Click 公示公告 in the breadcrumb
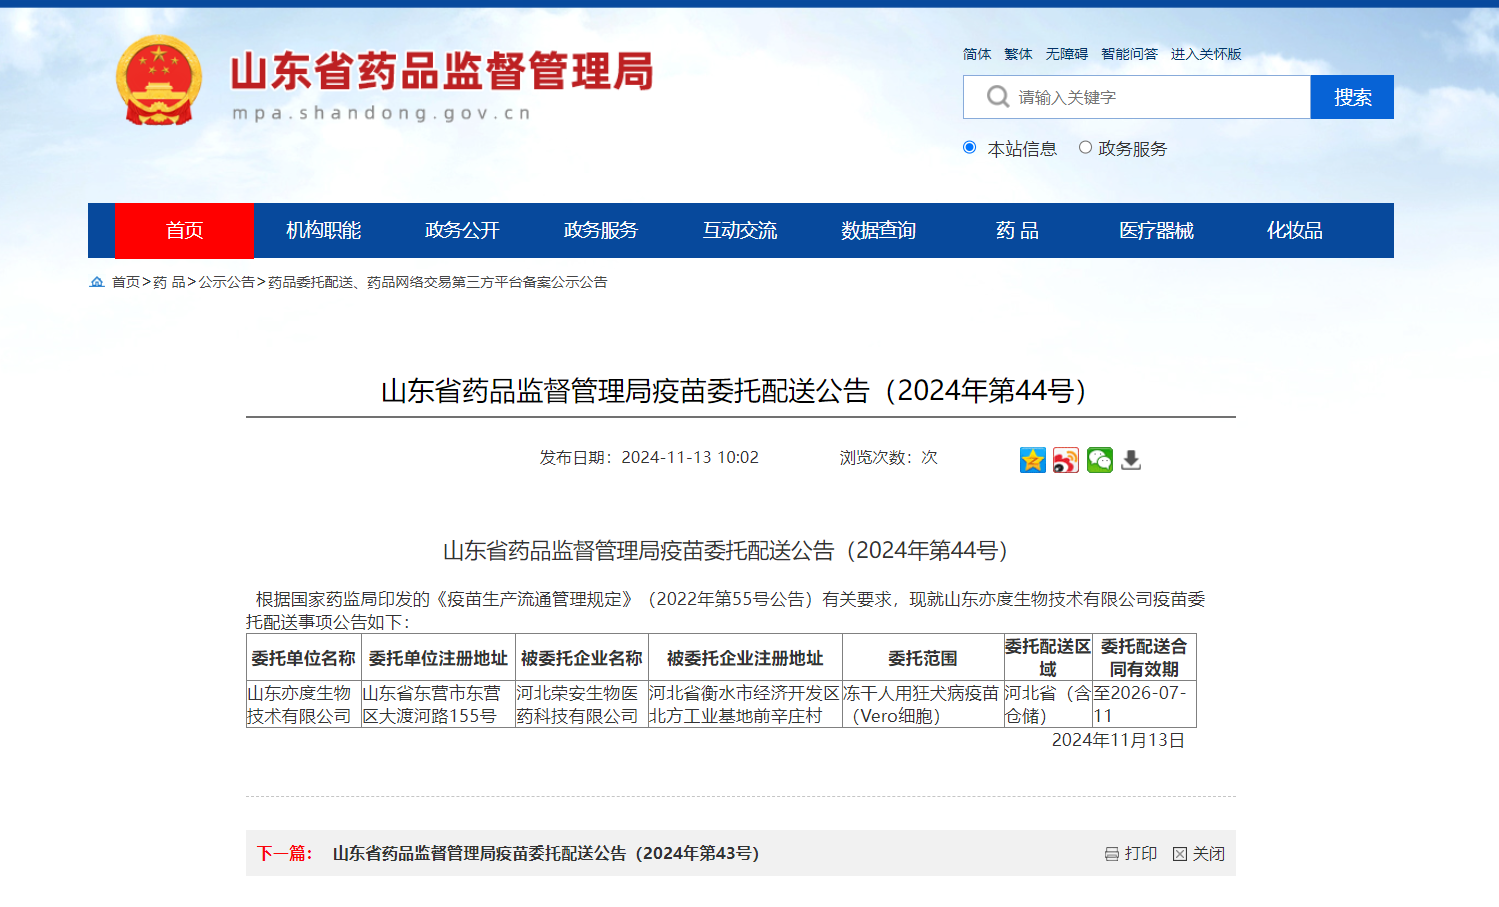Image resolution: width=1499 pixels, height=907 pixels. (226, 282)
